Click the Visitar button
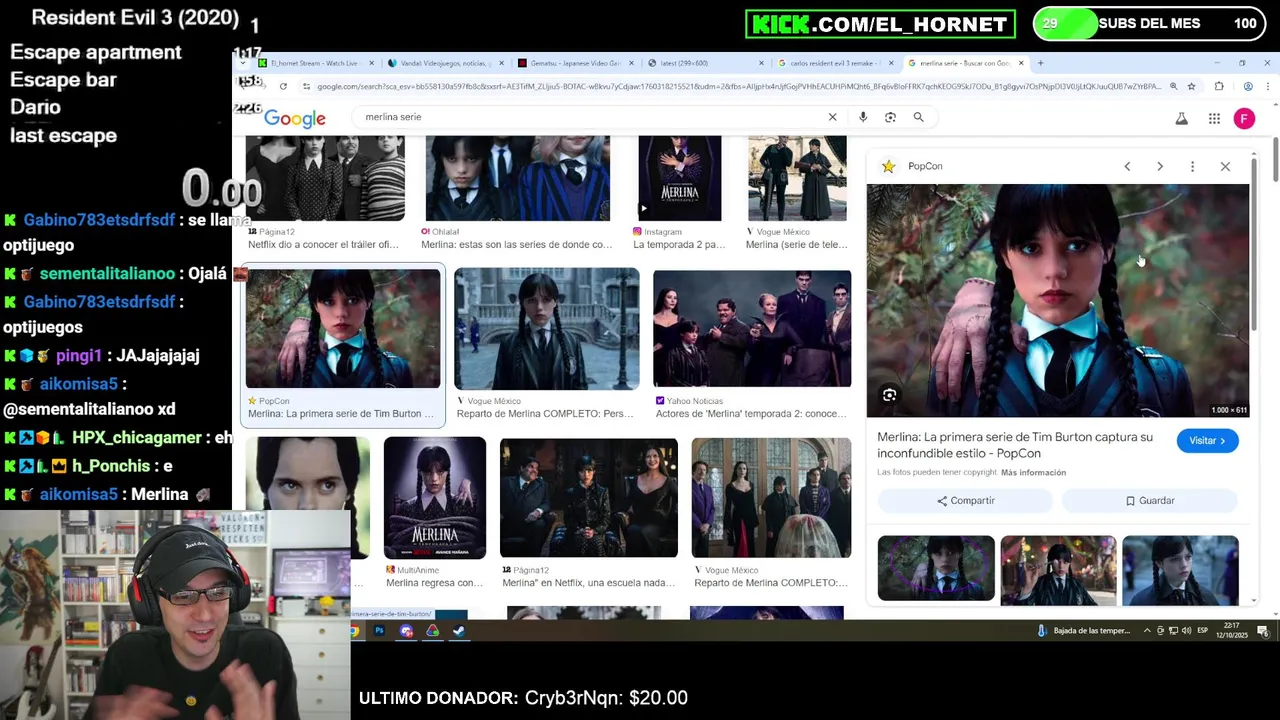The image size is (1280, 720). [x=1207, y=441]
